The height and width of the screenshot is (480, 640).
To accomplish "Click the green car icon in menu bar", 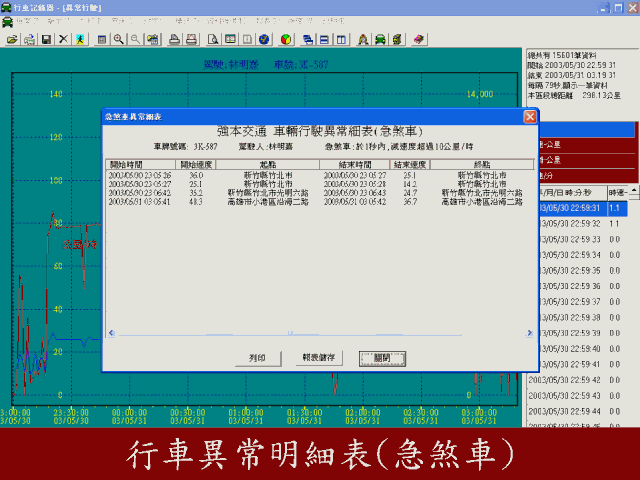I will [7, 22].
